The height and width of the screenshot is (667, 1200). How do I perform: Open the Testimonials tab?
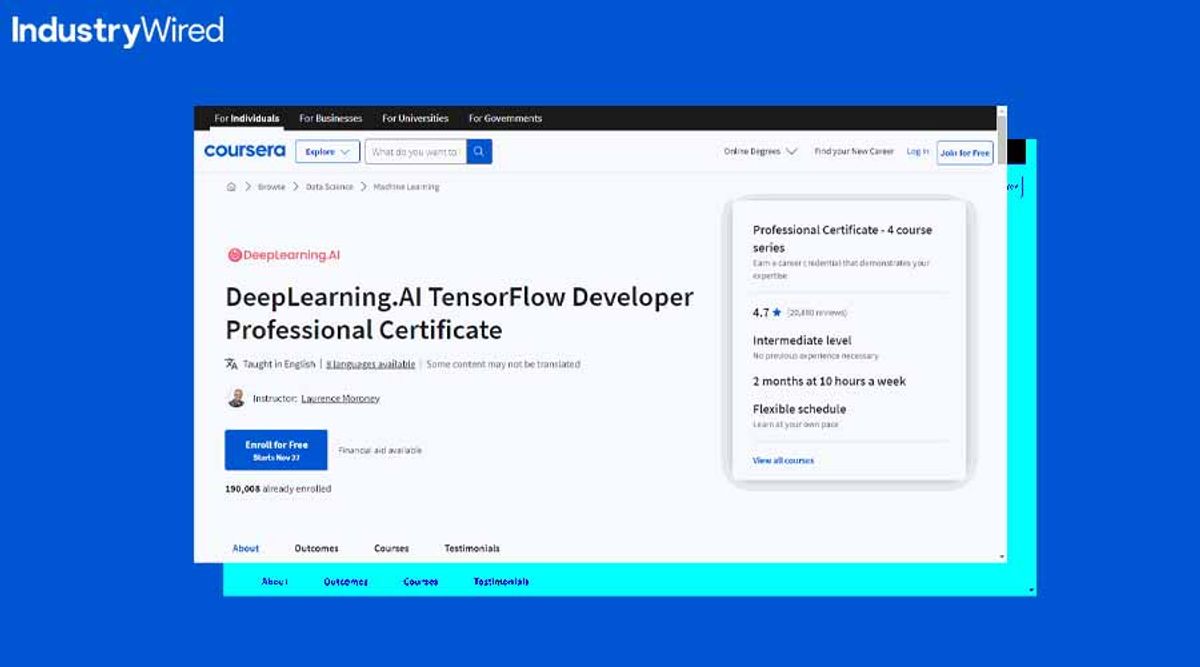[x=471, y=548]
